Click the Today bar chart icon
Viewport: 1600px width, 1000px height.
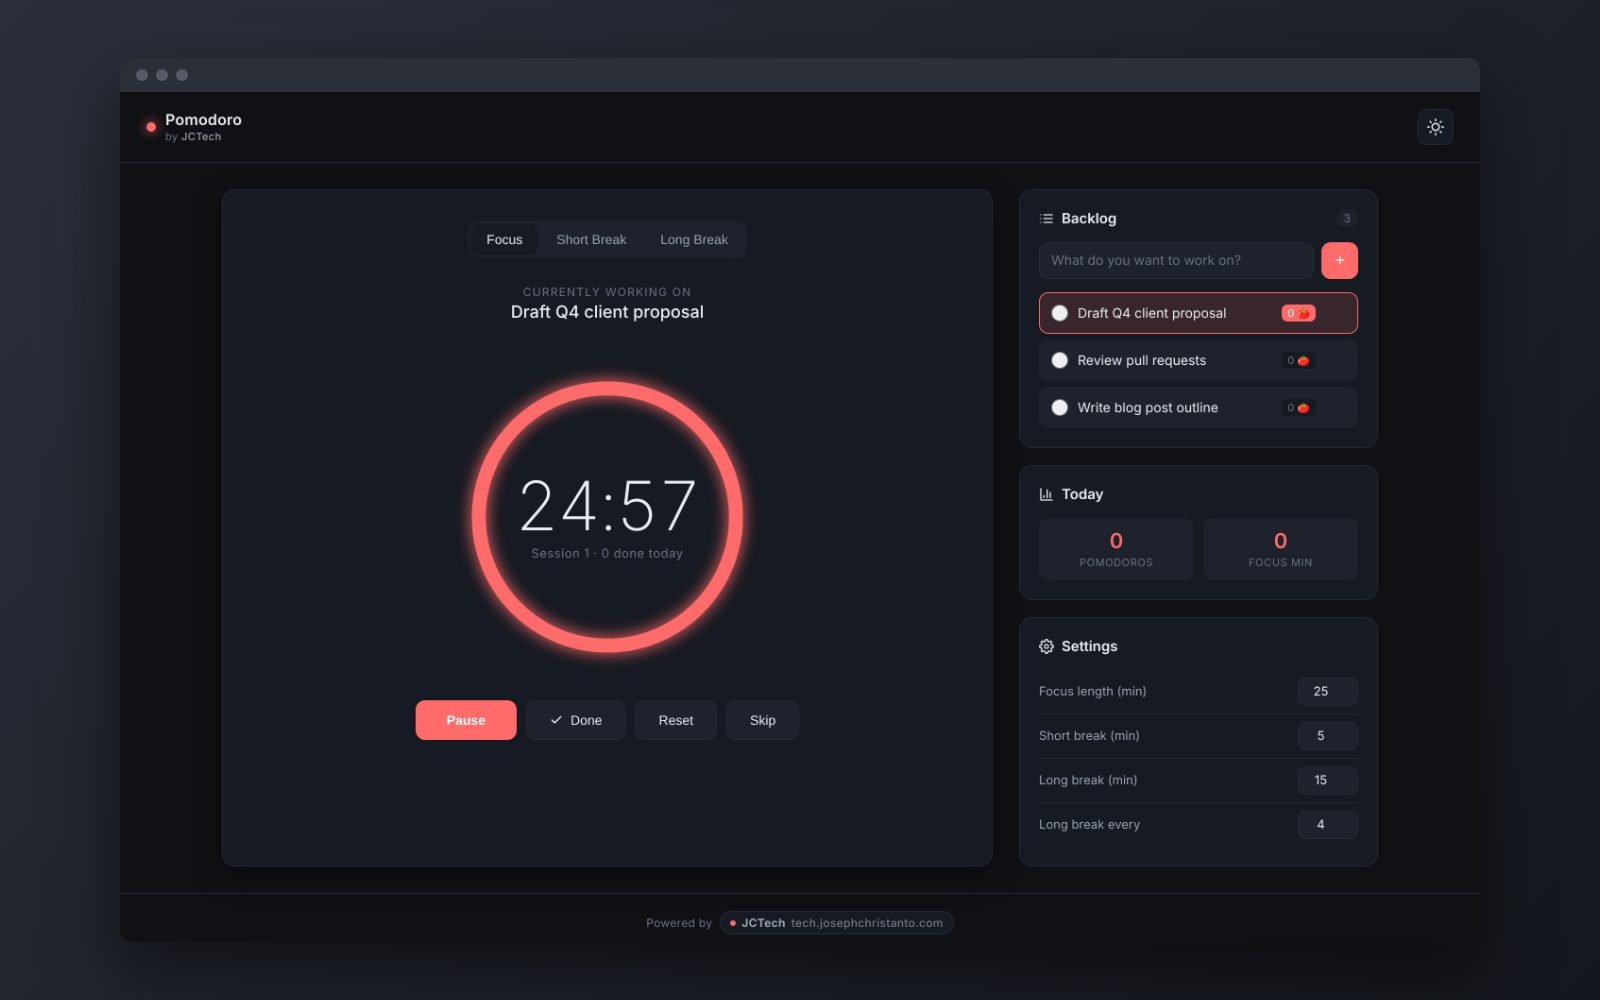[1046, 494]
